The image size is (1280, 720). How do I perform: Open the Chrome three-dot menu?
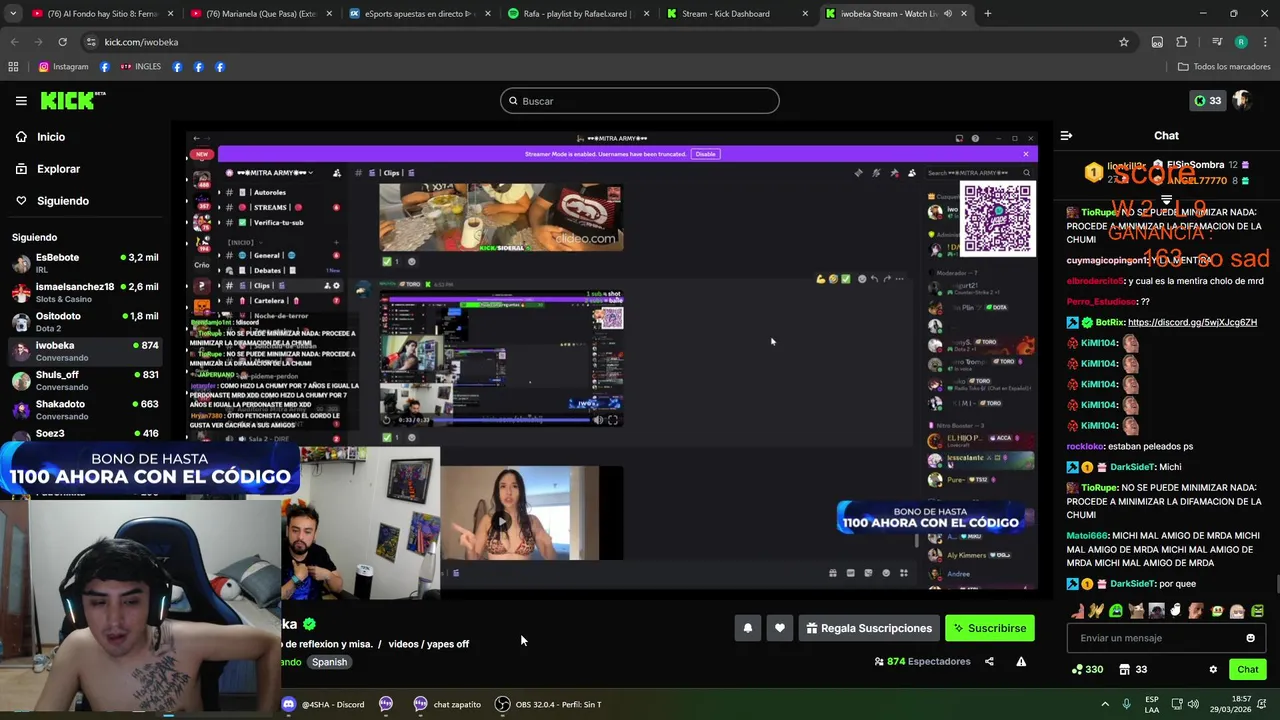[x=1265, y=42]
